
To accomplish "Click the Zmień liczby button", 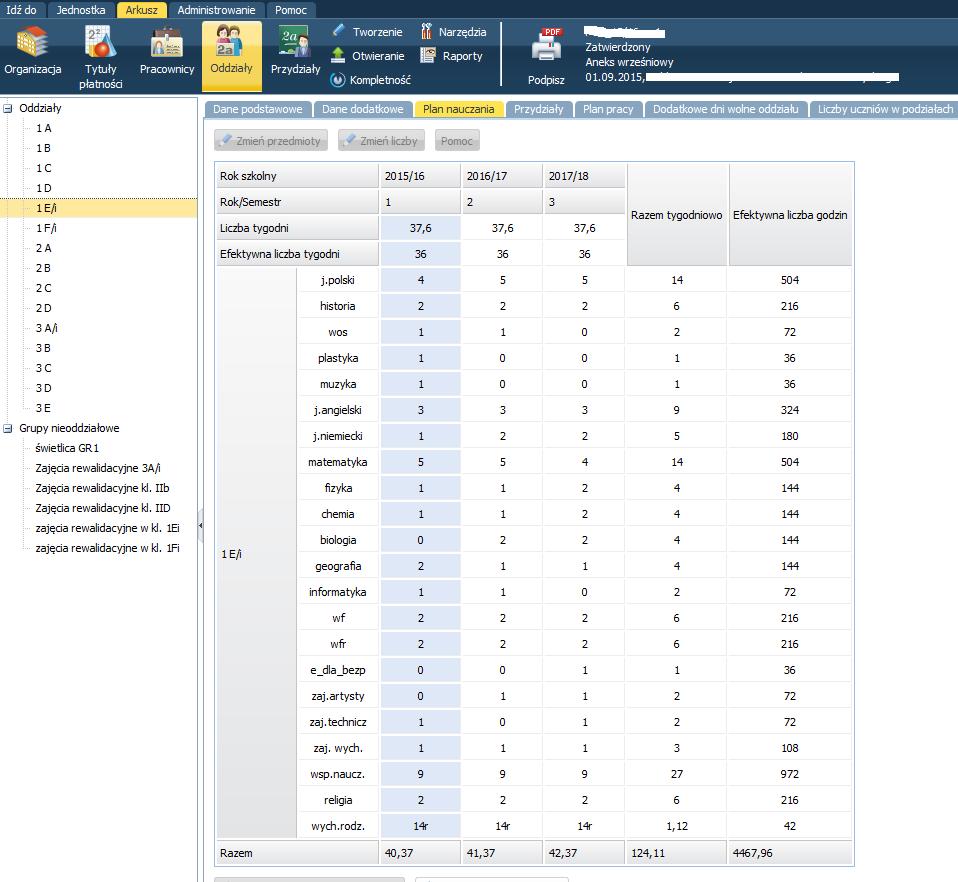I will (x=381, y=140).
